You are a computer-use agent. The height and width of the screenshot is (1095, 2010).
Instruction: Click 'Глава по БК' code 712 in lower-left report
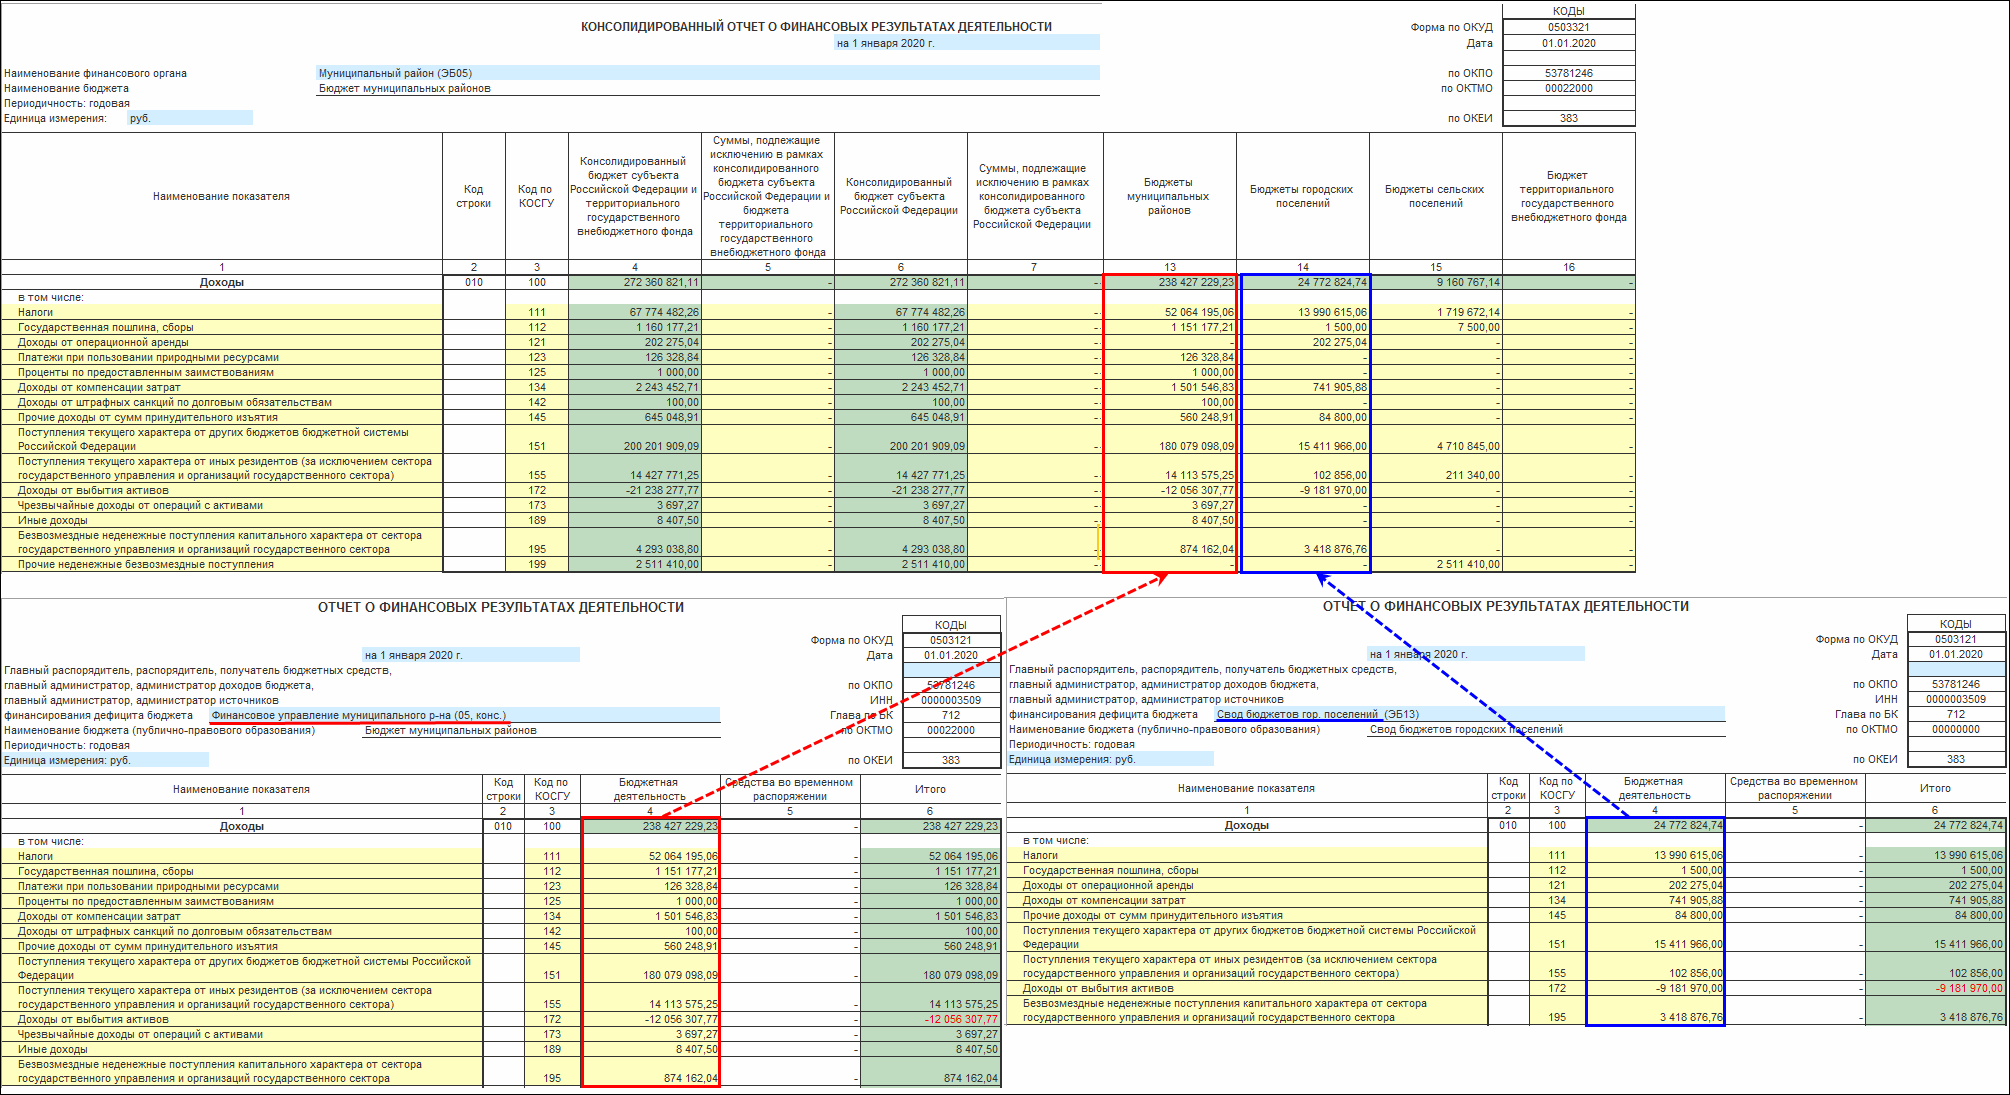[x=950, y=715]
